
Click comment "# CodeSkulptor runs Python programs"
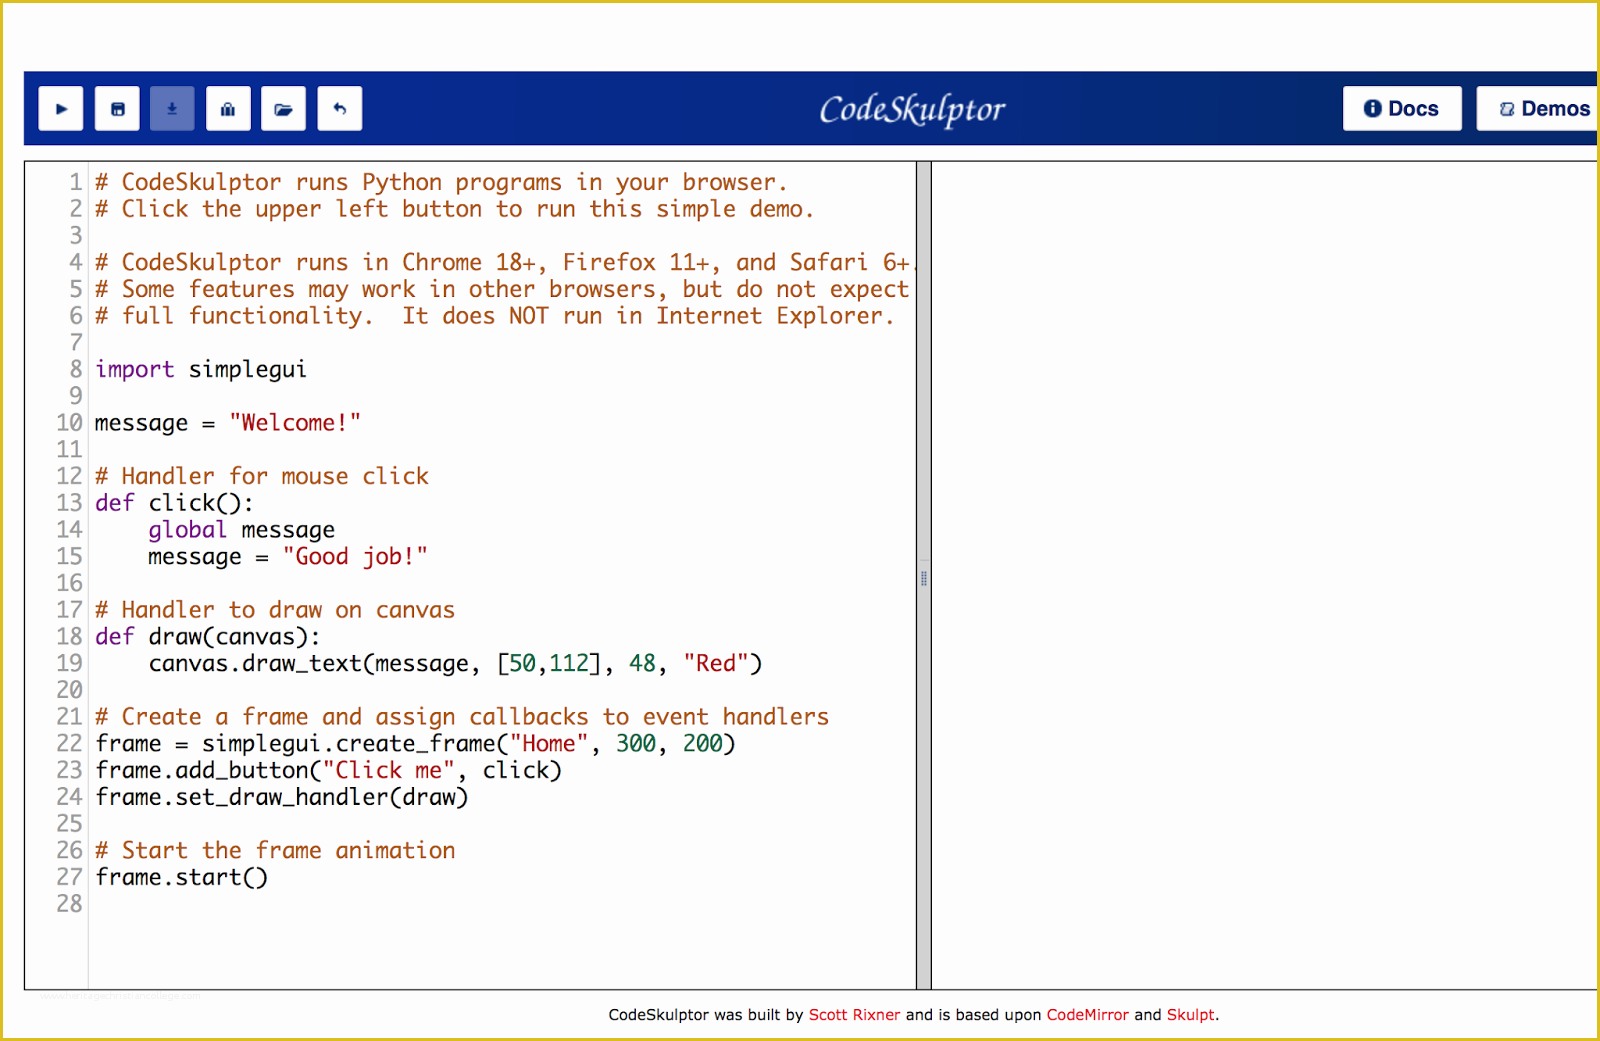pos(441,182)
